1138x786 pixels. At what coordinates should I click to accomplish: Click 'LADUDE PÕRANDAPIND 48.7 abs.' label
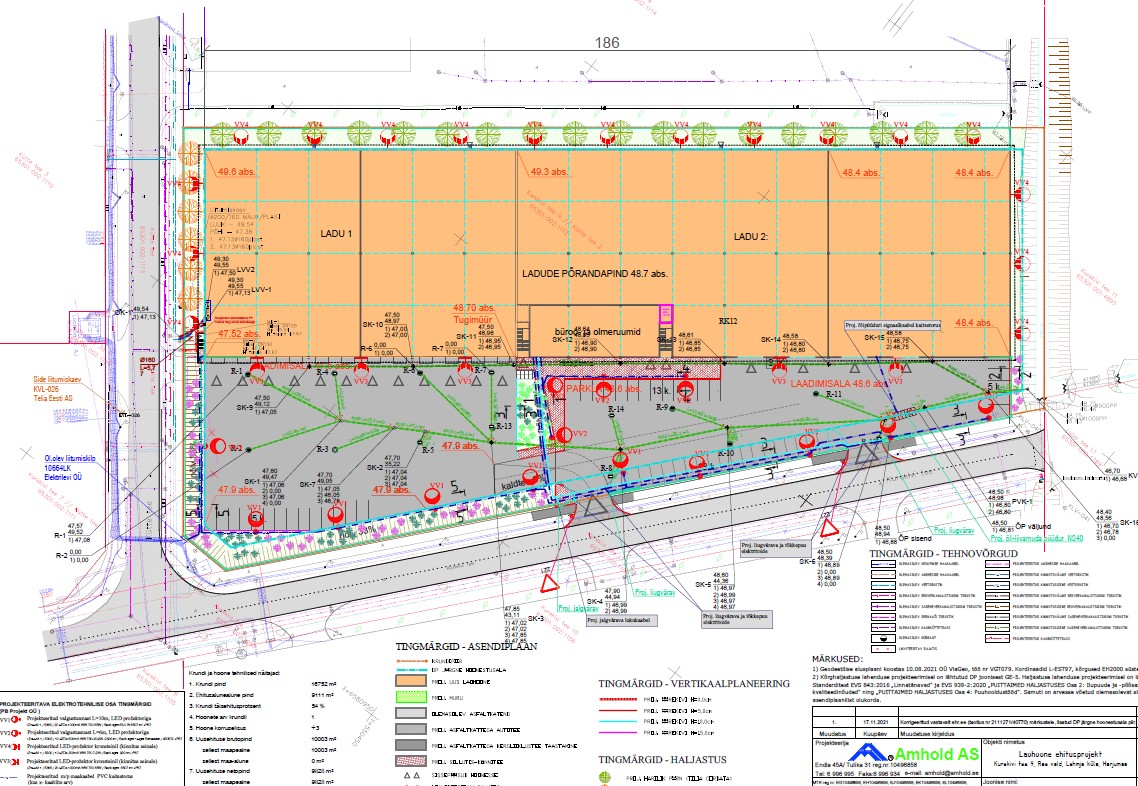coord(594,274)
